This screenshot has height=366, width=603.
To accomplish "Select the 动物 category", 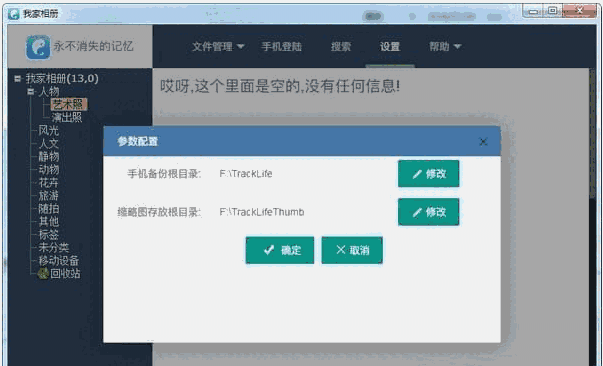I will coord(48,170).
